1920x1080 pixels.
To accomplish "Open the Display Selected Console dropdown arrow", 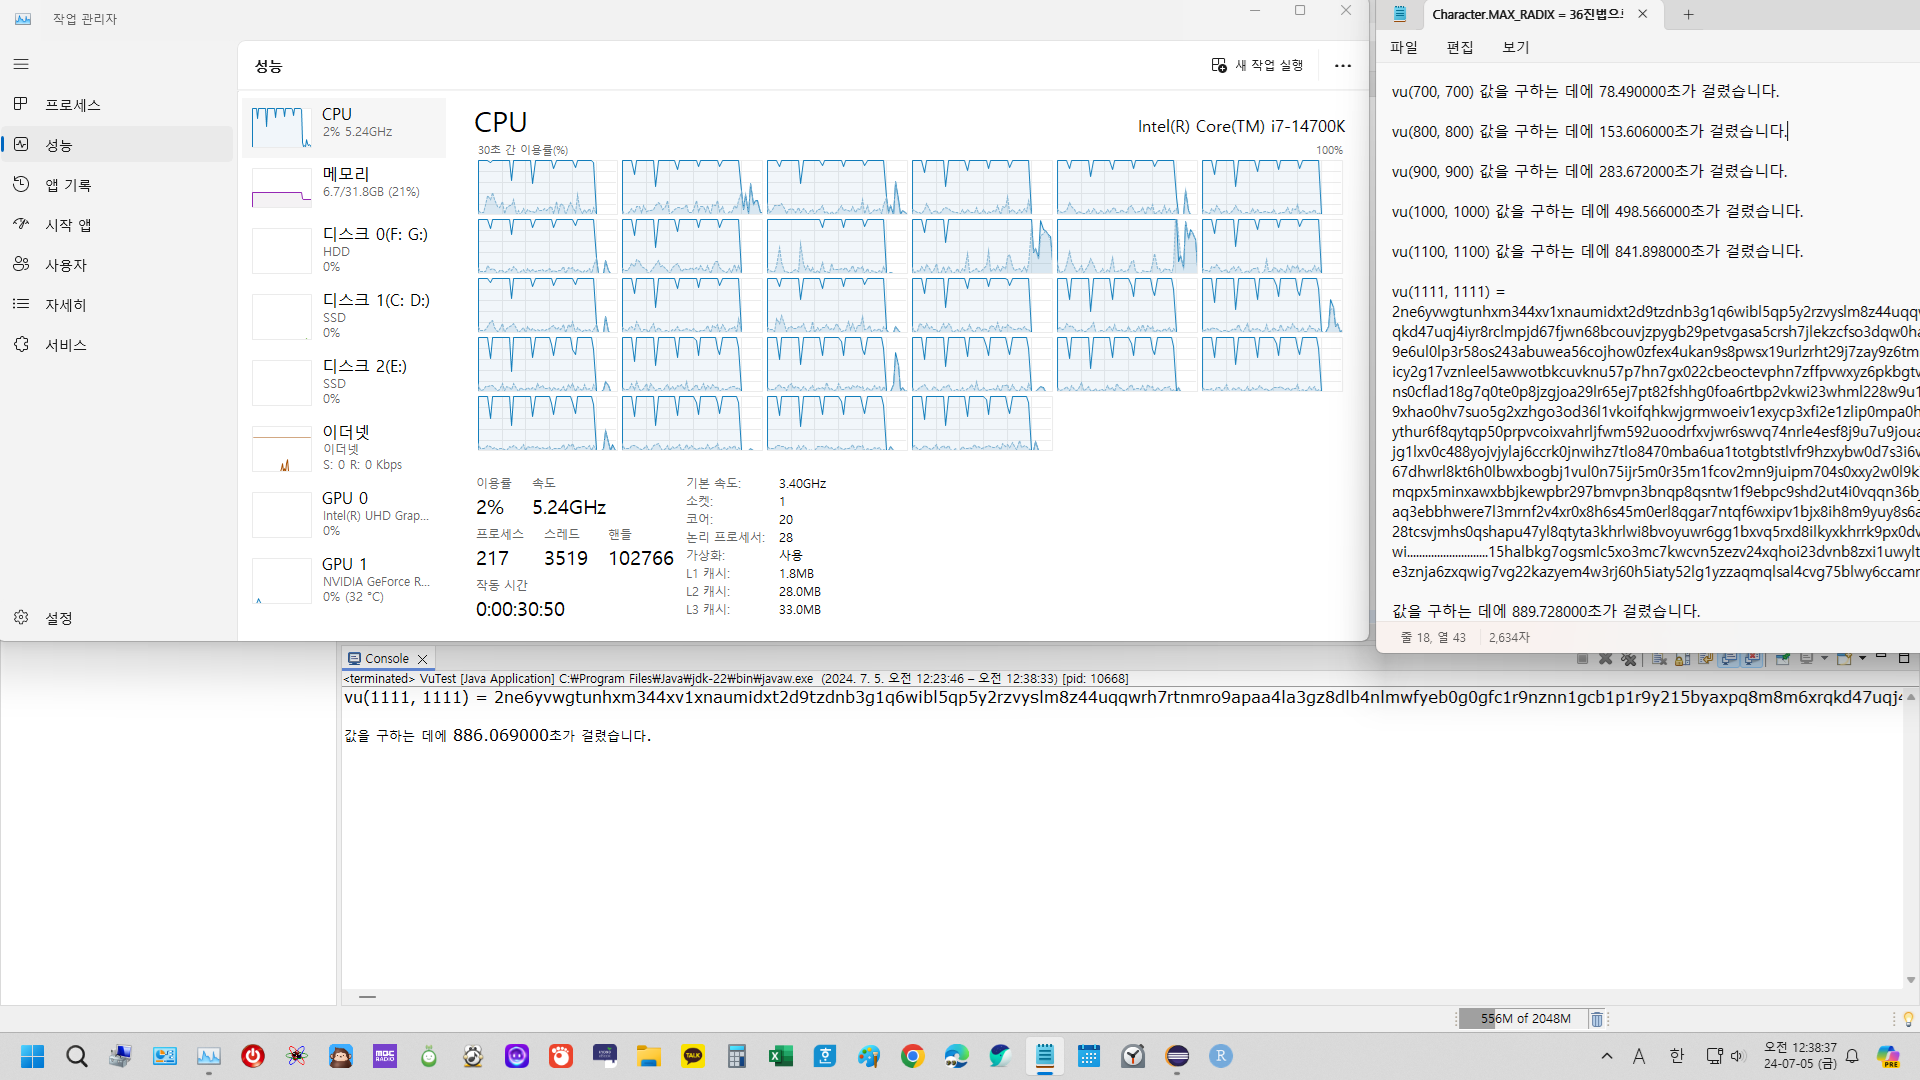I will pos(1824,658).
